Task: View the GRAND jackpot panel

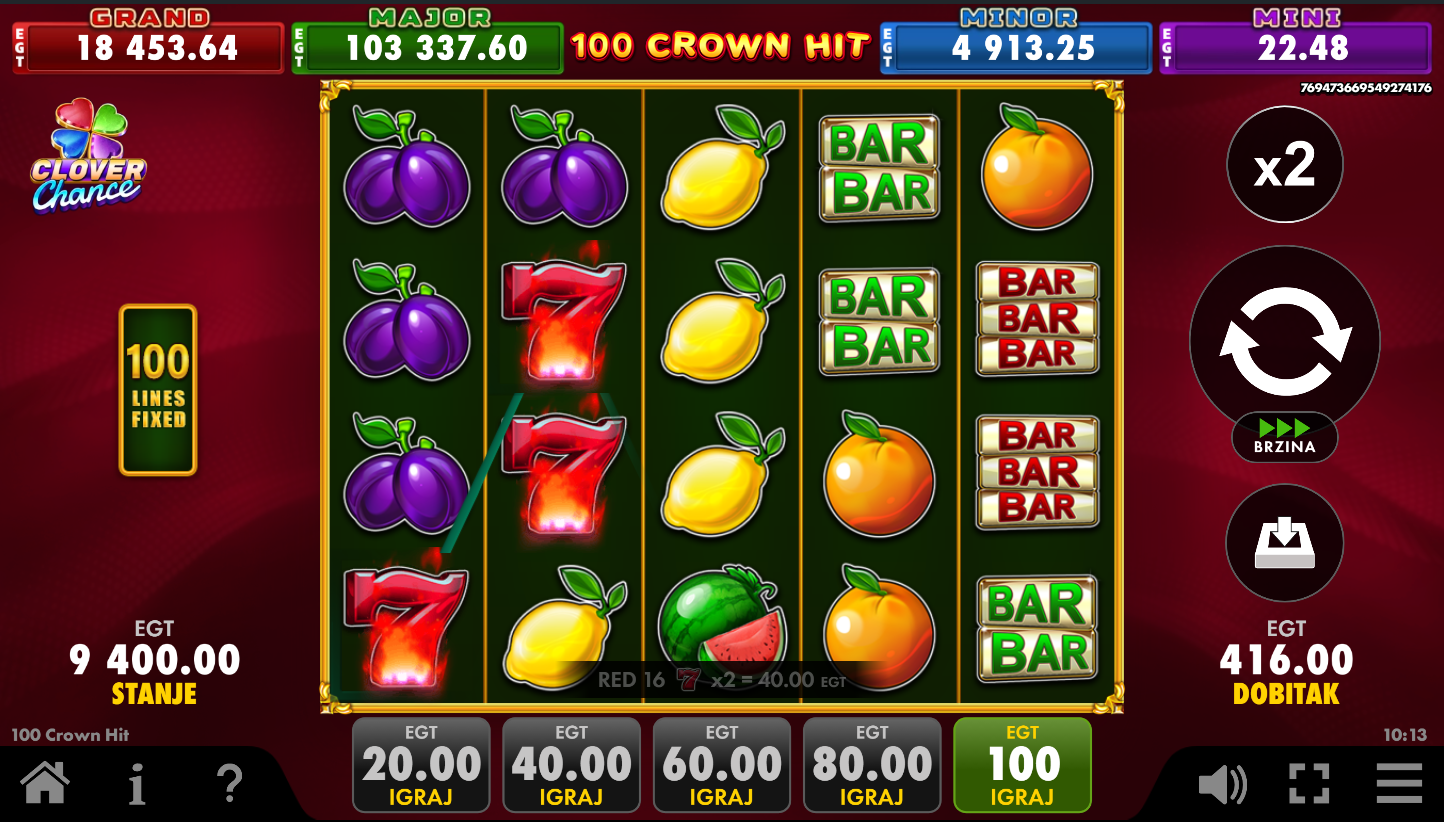Action: pos(148,41)
